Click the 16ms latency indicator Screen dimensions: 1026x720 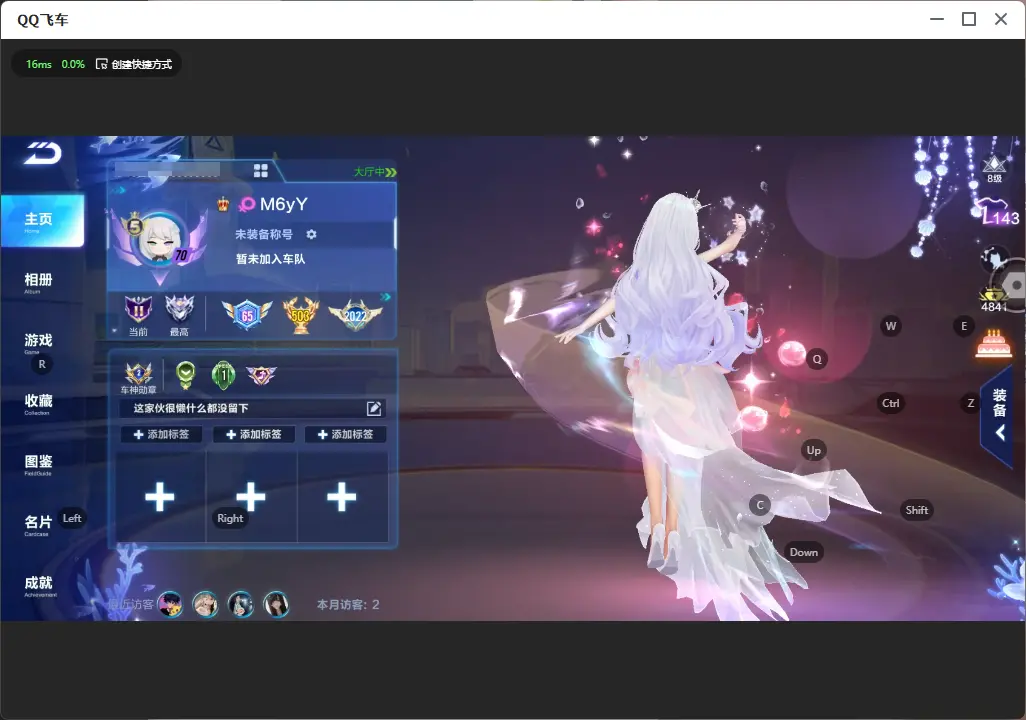(x=39, y=64)
